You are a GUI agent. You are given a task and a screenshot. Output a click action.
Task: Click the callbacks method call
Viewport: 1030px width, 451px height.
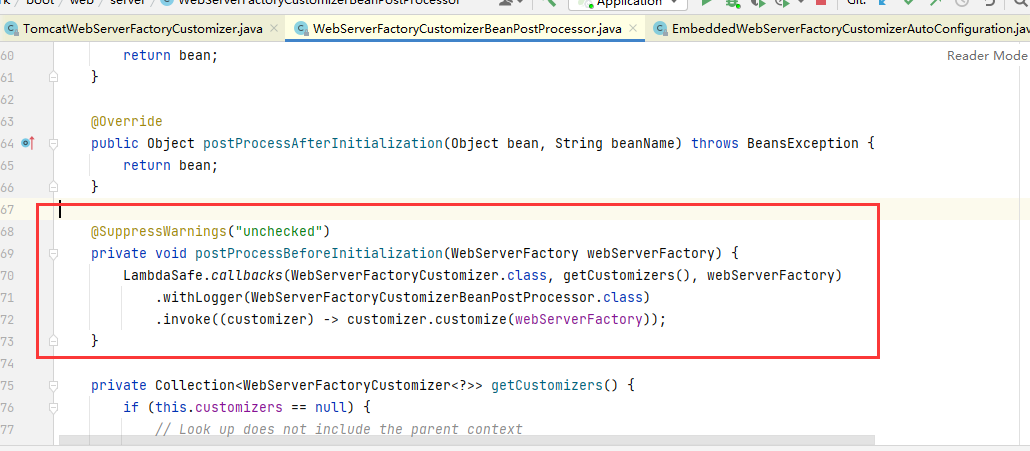[x=246, y=275]
